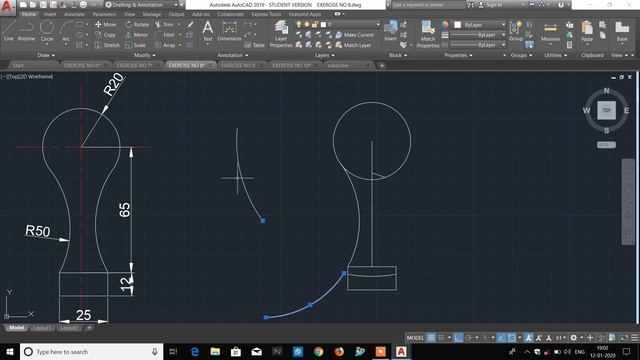Click the Erase pencil icon

(x=190, y=24)
